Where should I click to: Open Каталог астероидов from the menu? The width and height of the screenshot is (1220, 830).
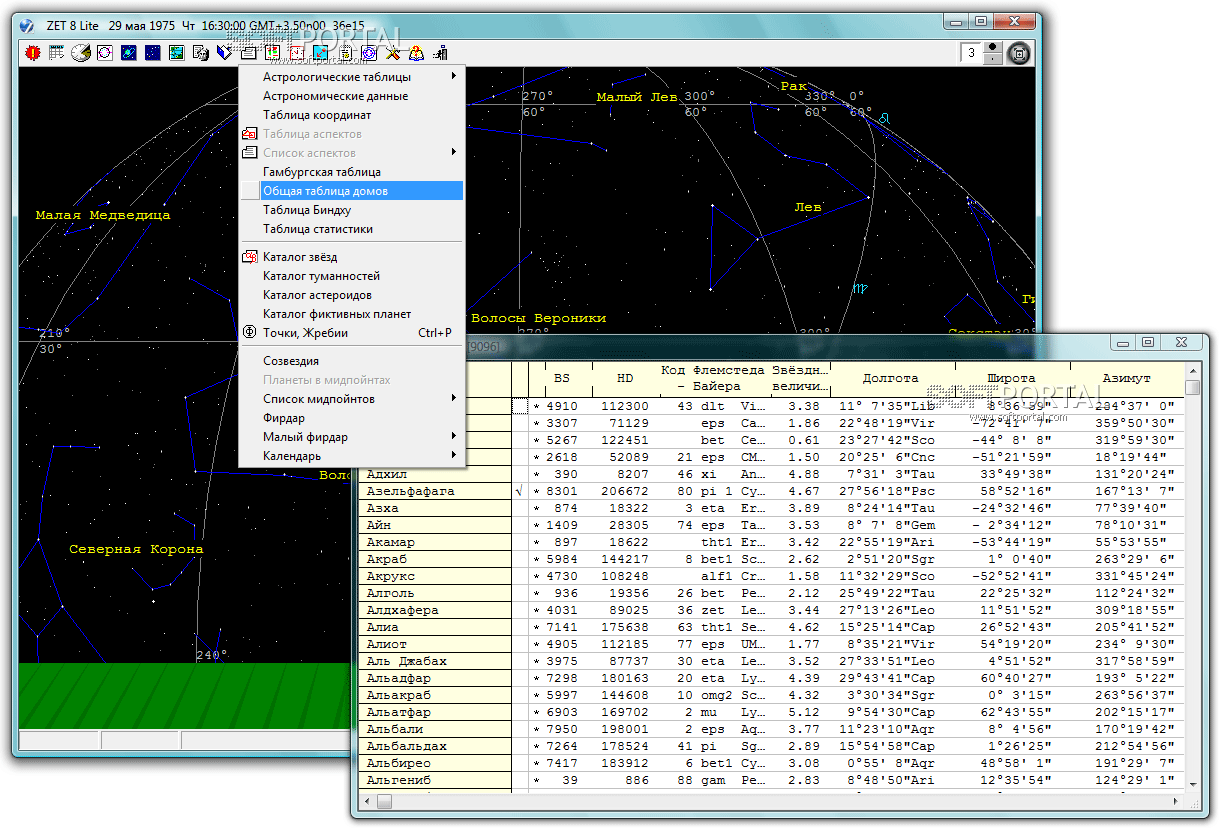tap(351, 295)
